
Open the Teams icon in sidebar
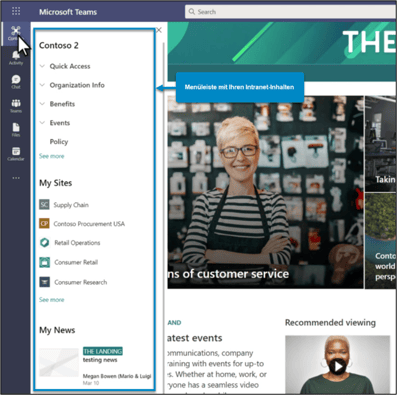pos(16,106)
